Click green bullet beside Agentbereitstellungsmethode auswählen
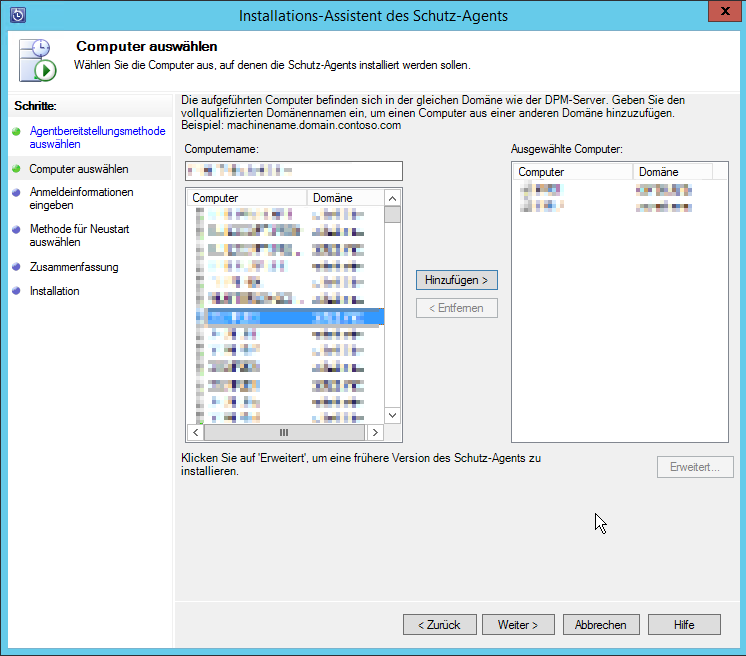 [x=16, y=131]
